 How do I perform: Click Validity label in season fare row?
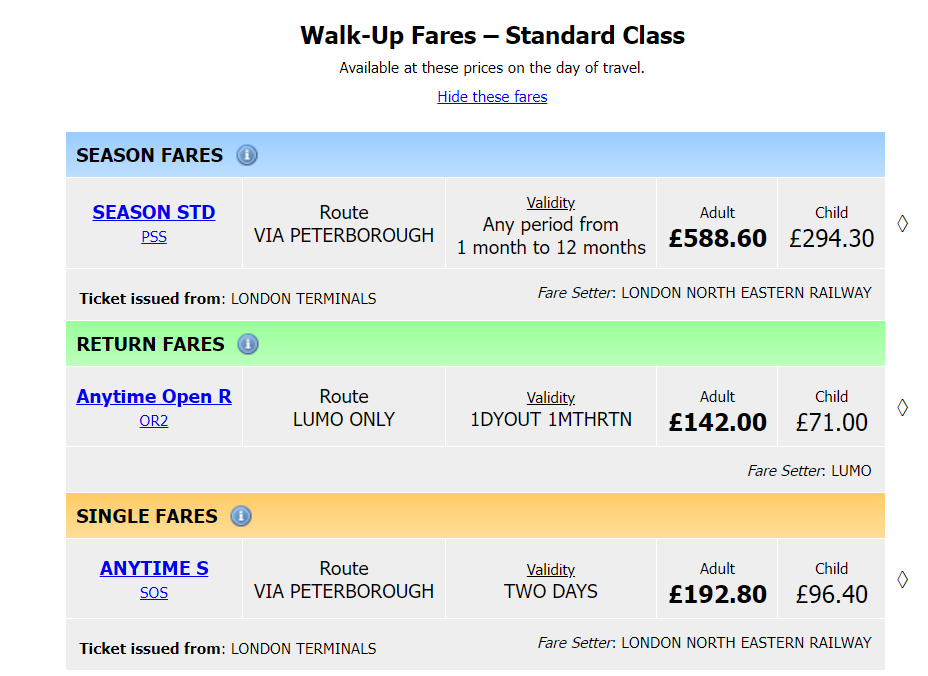[x=551, y=202]
